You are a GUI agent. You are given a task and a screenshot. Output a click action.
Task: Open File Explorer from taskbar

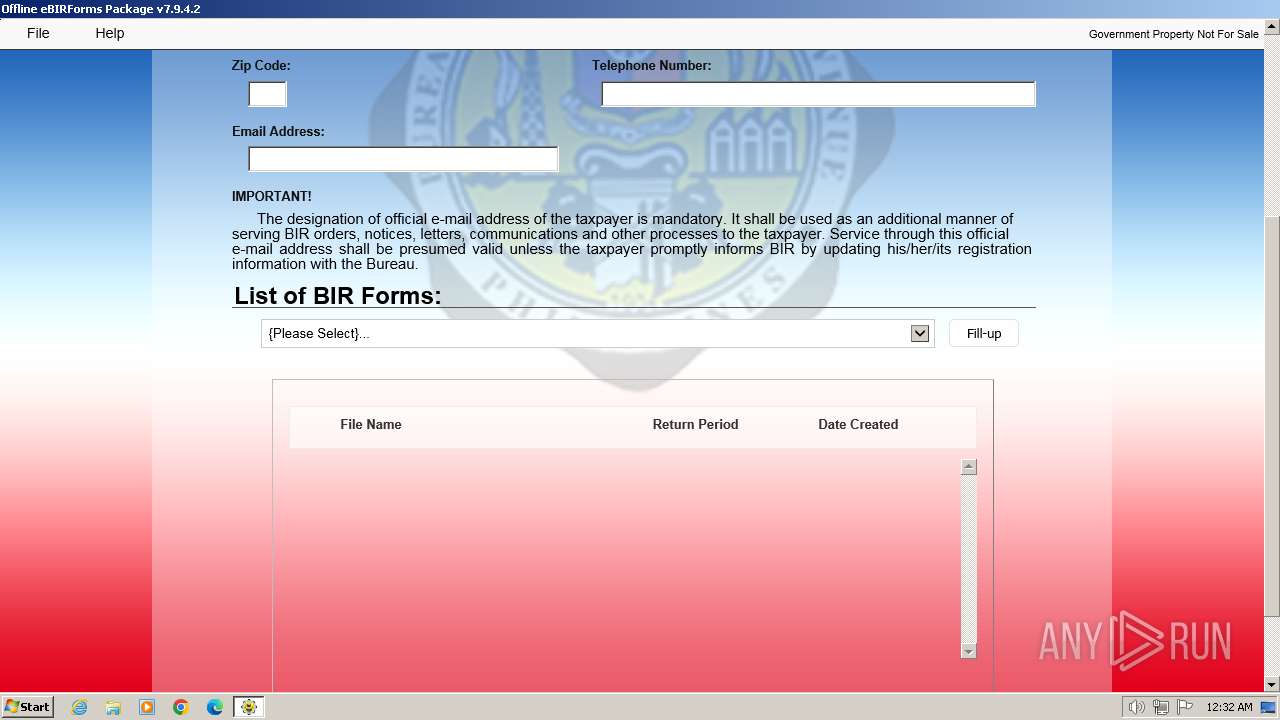click(x=113, y=707)
